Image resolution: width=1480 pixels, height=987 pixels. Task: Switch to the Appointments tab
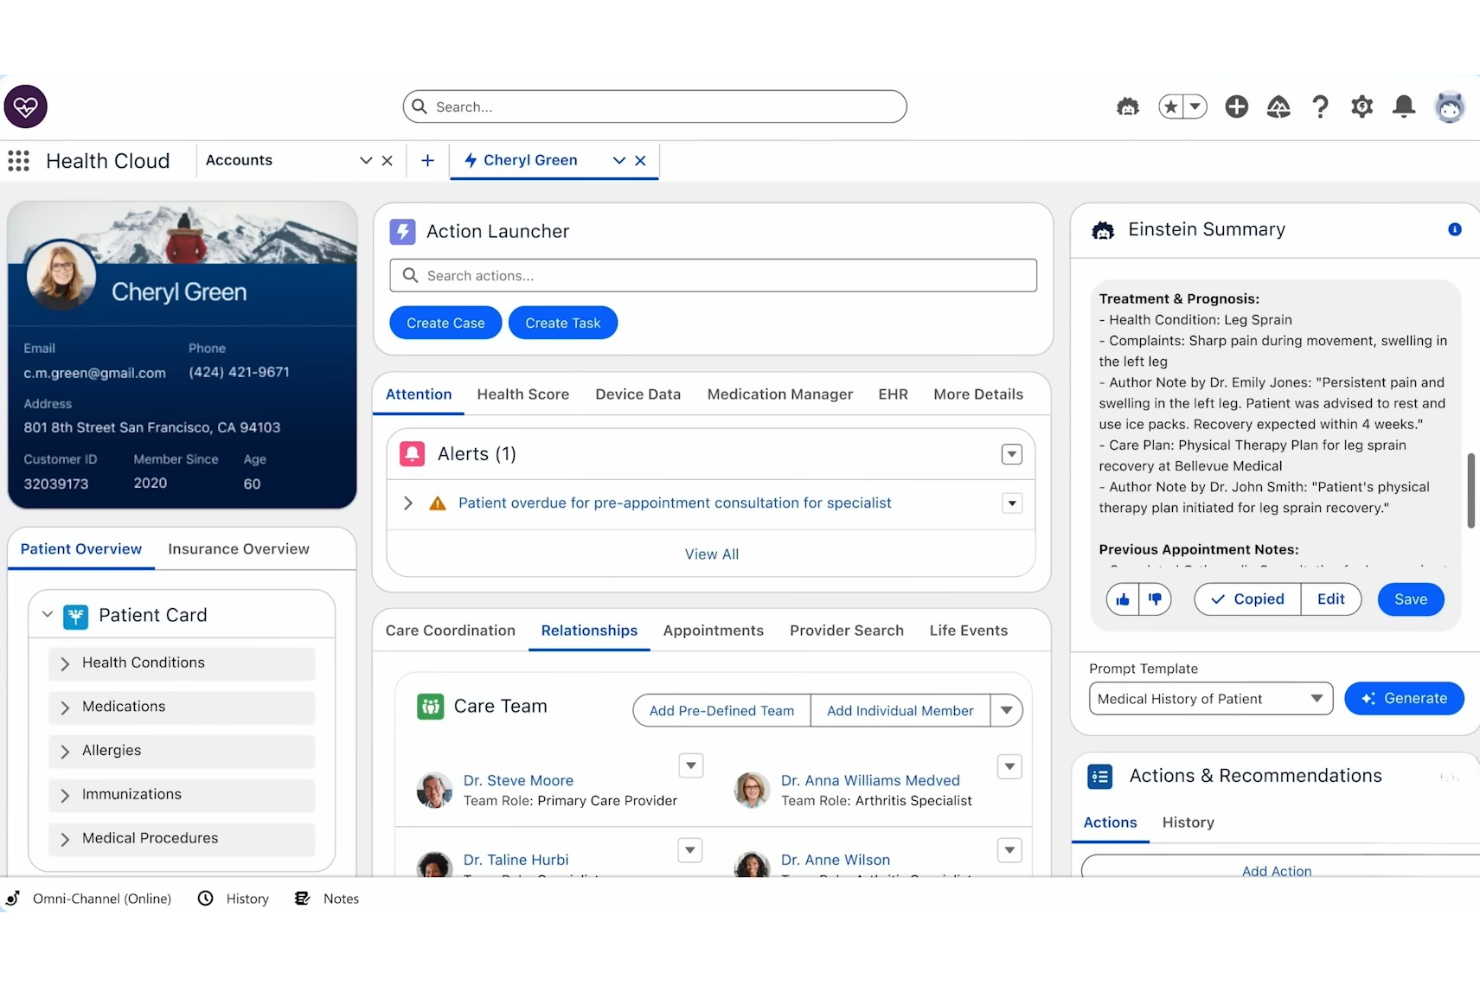click(x=713, y=631)
